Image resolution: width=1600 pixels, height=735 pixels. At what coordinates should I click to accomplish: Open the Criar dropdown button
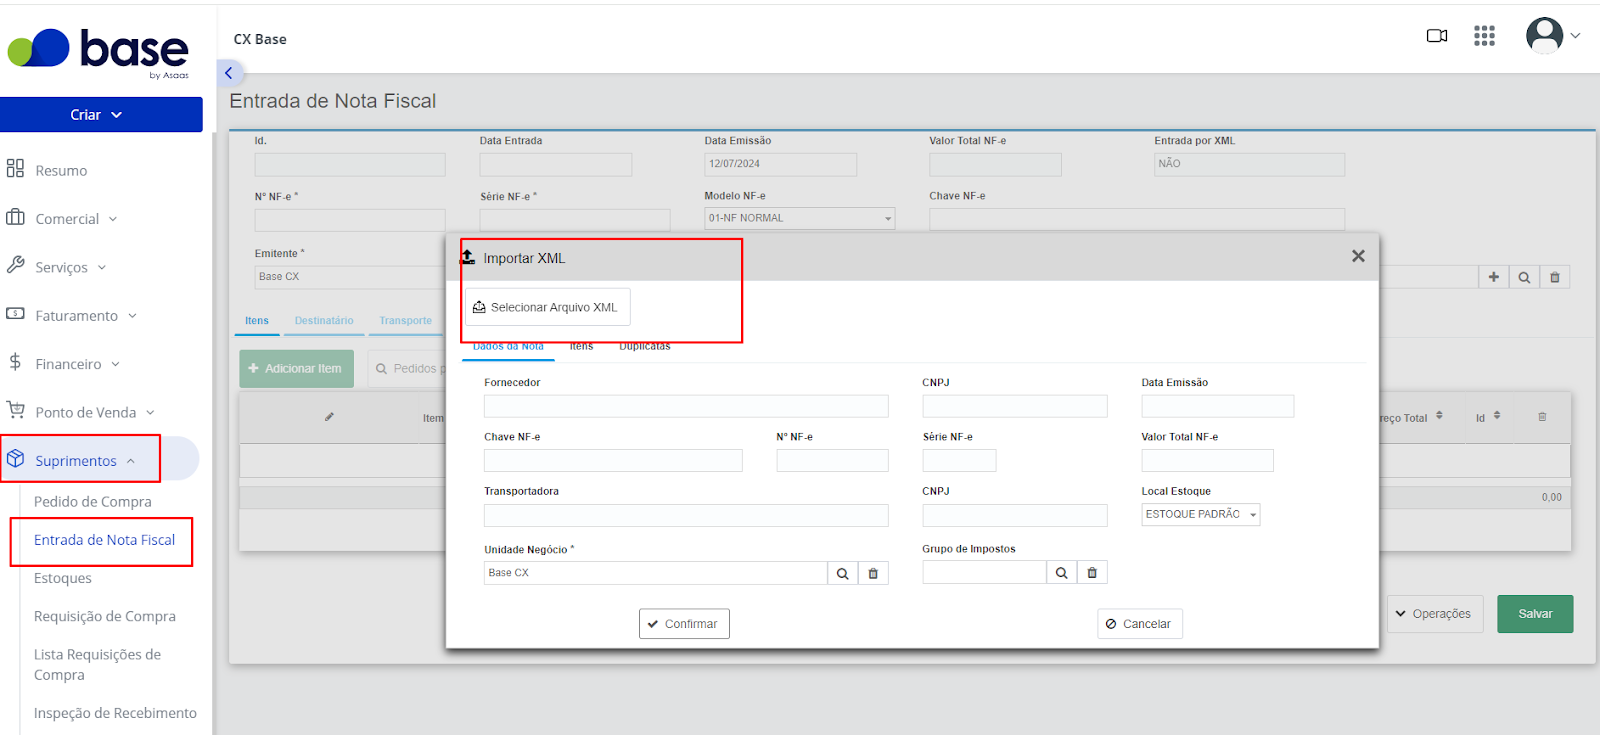point(101,115)
